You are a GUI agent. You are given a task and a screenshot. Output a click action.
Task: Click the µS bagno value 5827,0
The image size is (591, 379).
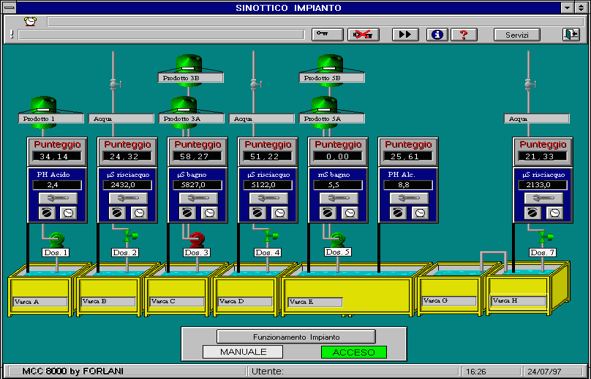coord(197,185)
